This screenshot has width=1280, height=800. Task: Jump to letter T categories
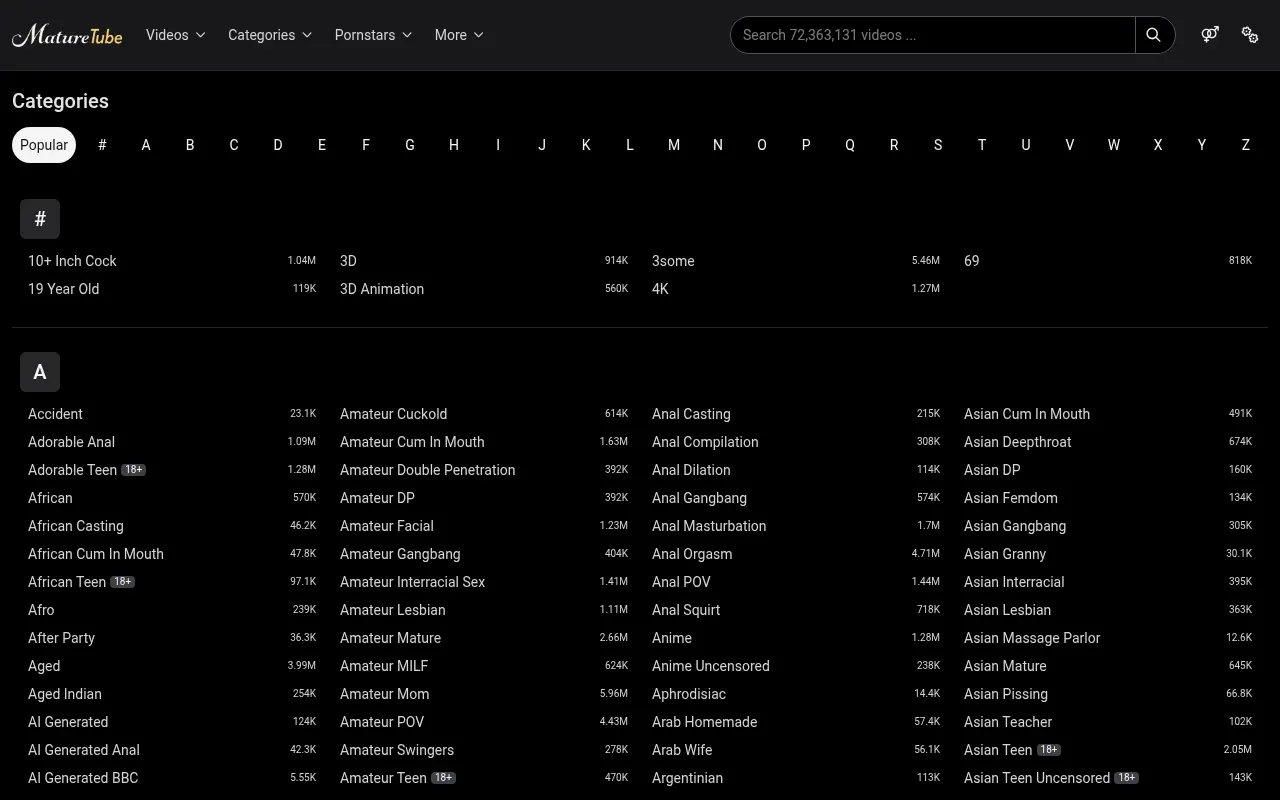click(x=982, y=145)
